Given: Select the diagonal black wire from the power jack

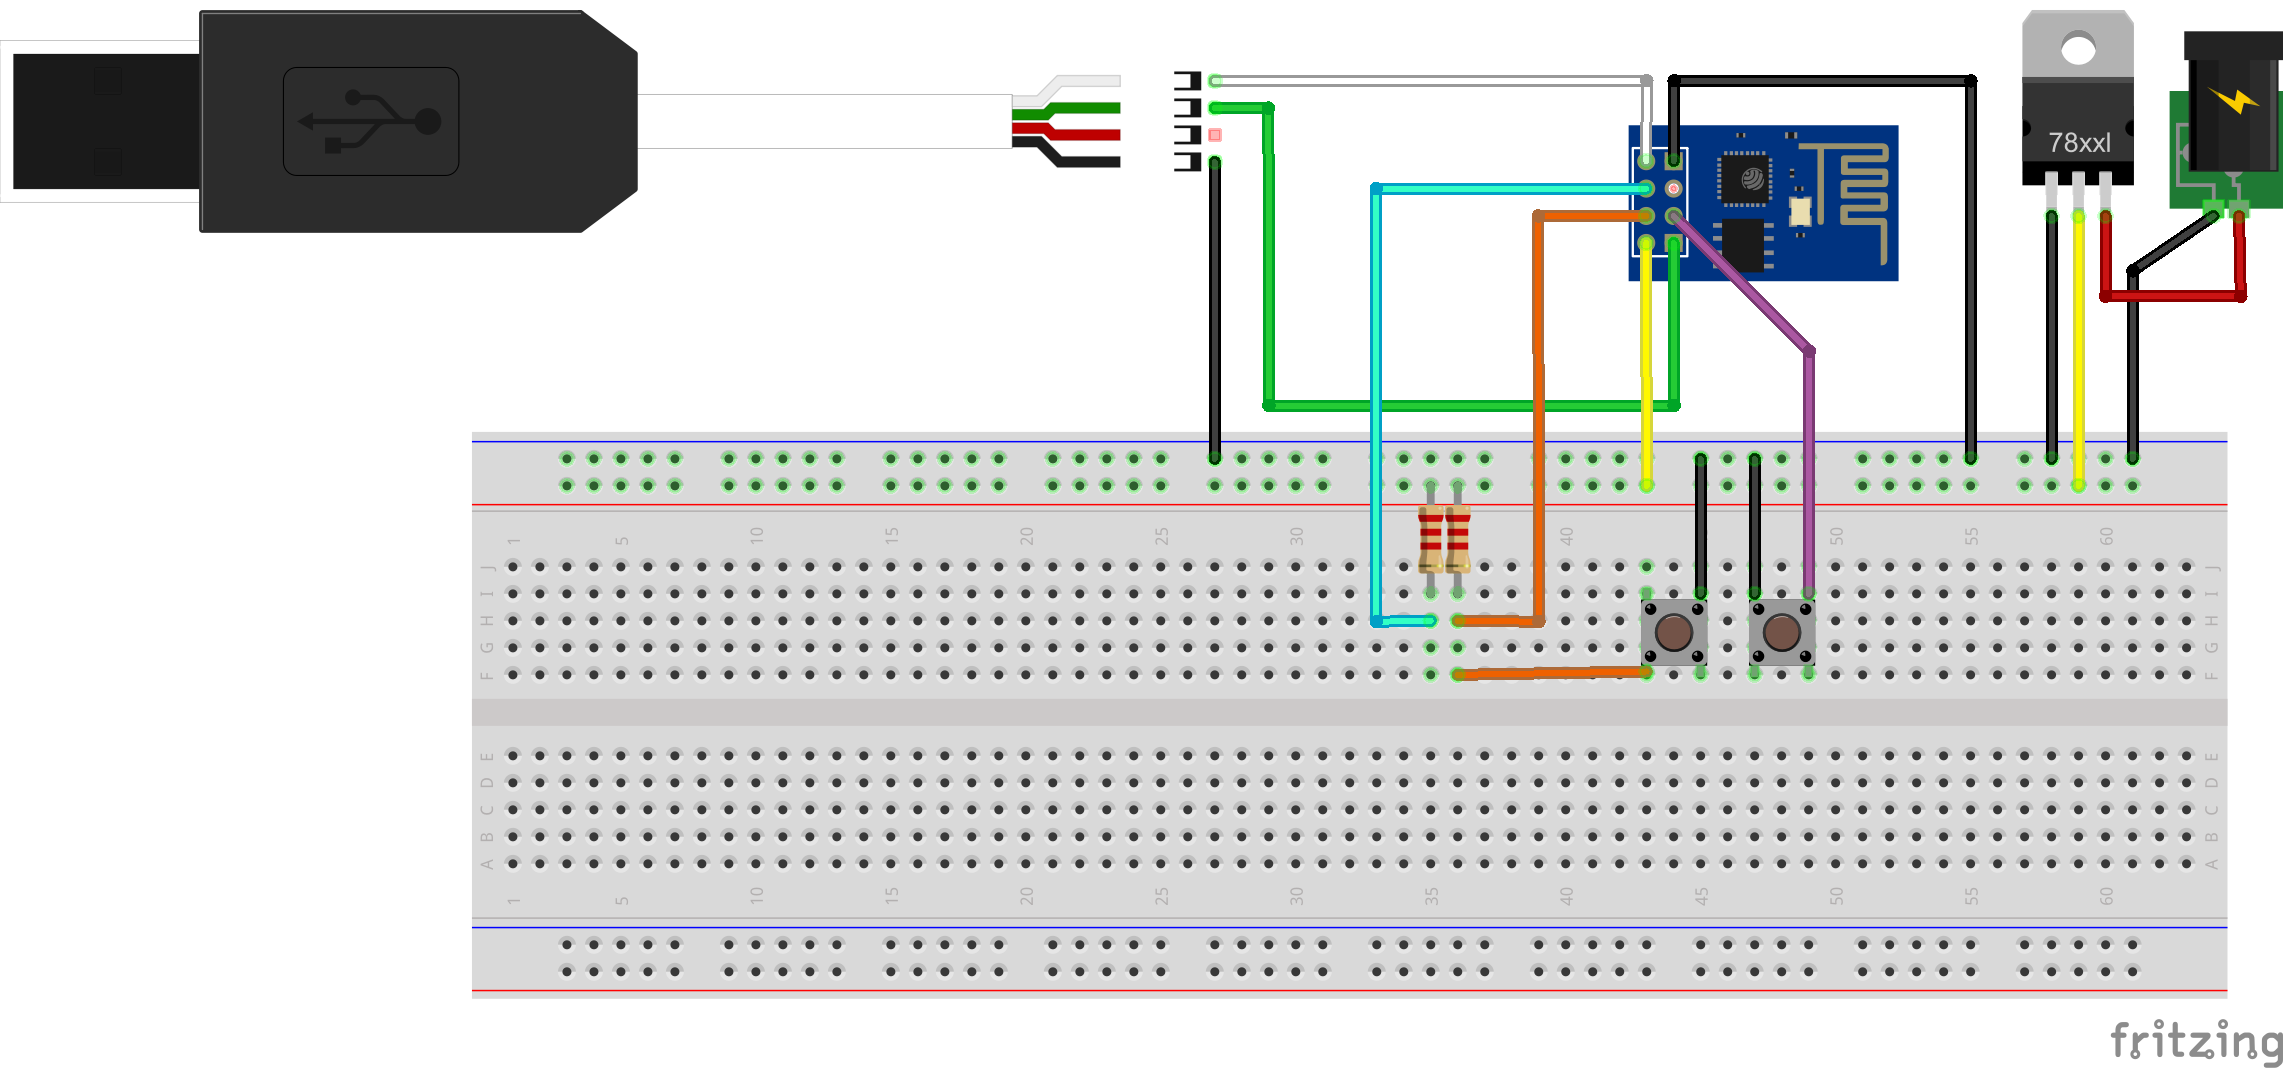Looking at the screenshot, I should point(2175,241).
